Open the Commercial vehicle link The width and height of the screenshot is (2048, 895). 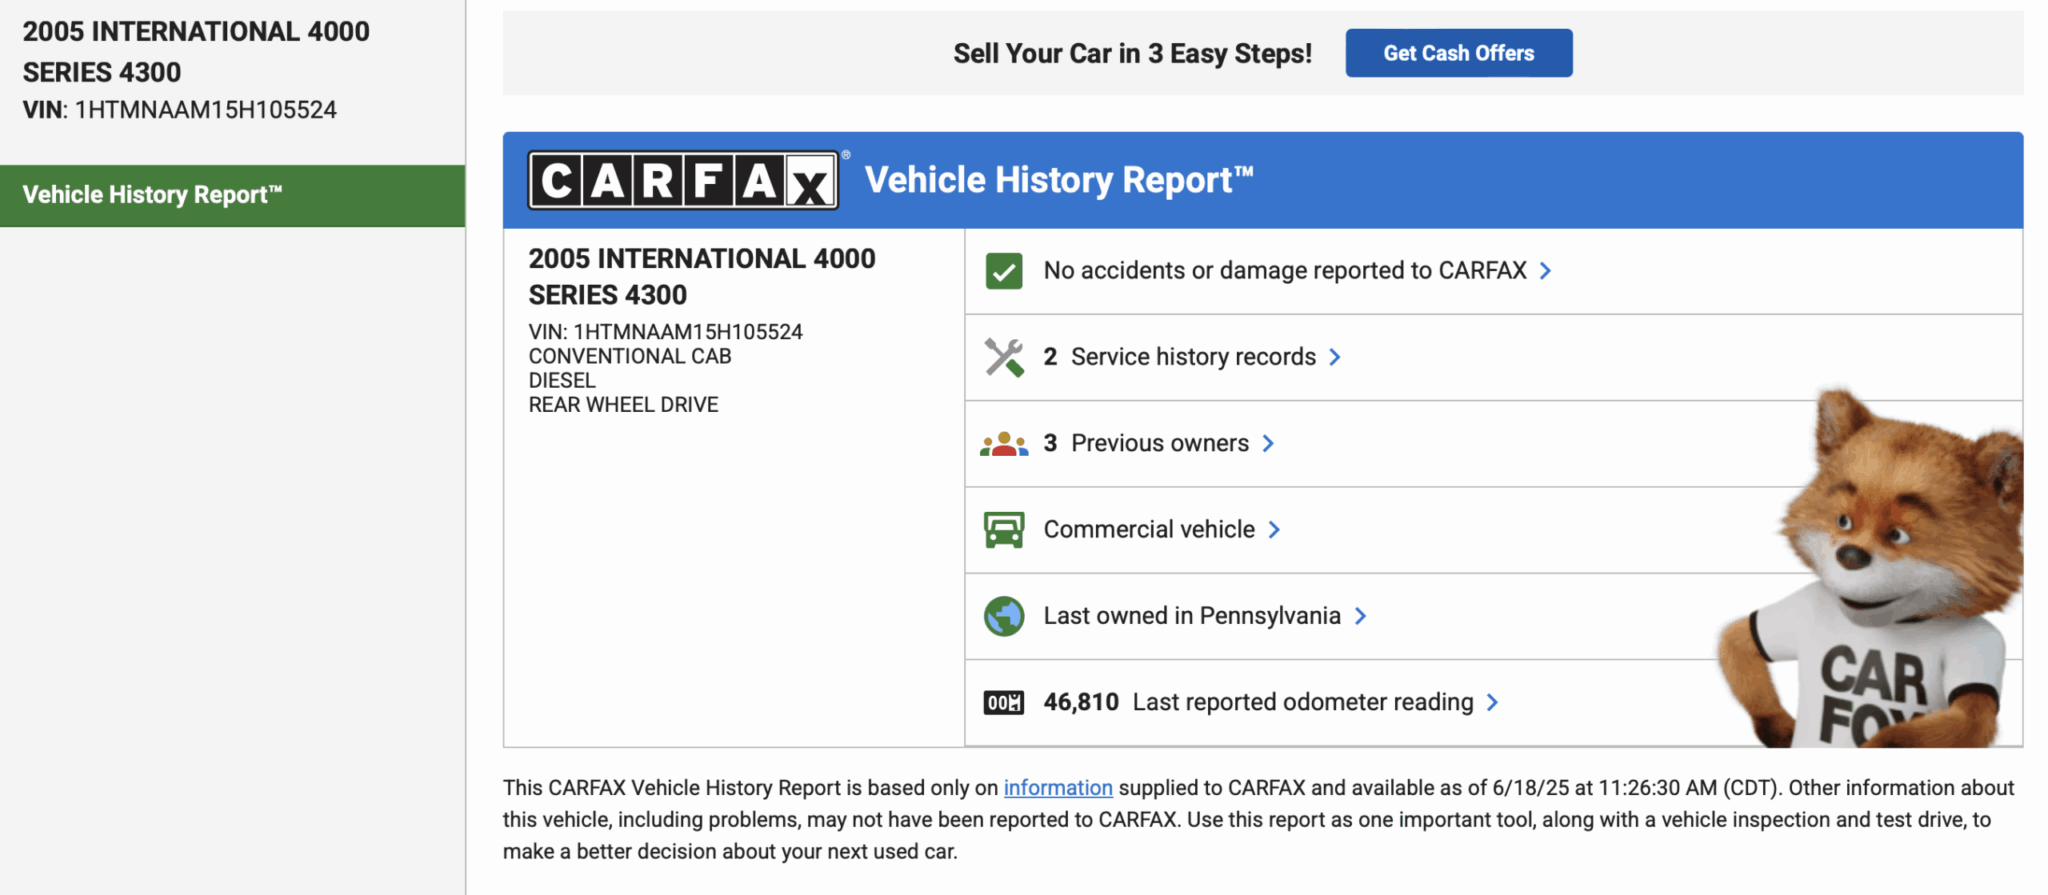tap(1149, 529)
